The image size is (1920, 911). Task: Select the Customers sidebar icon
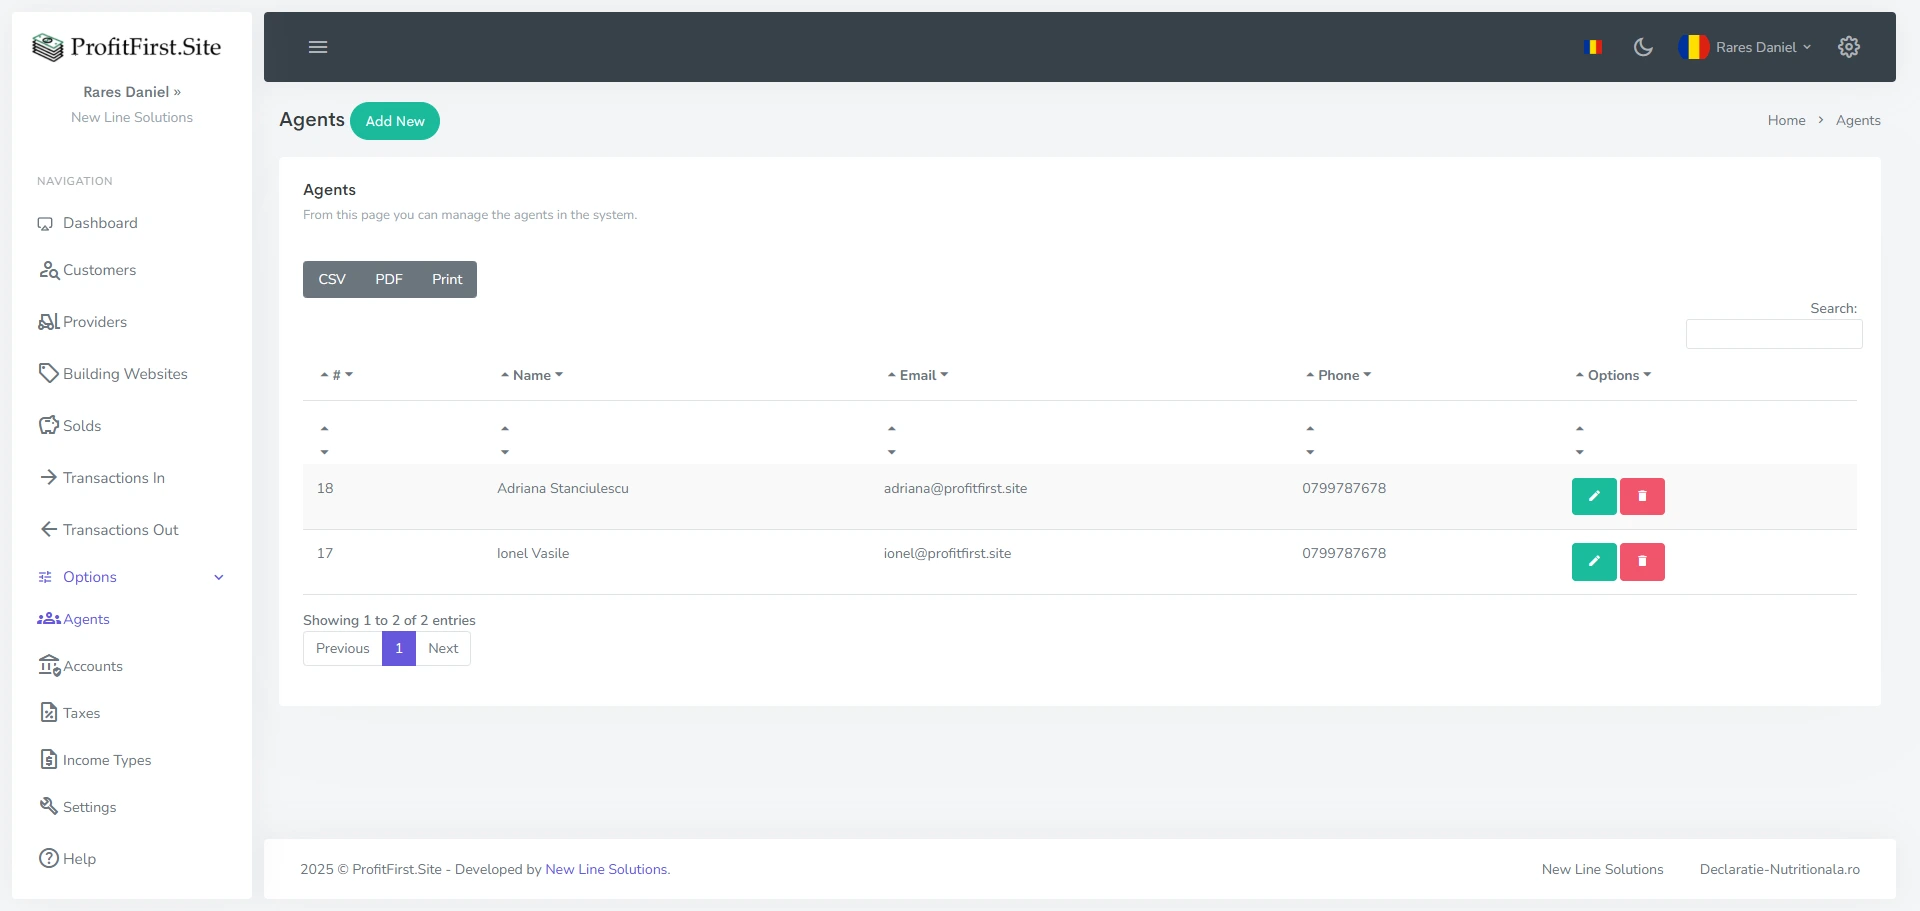click(x=48, y=270)
